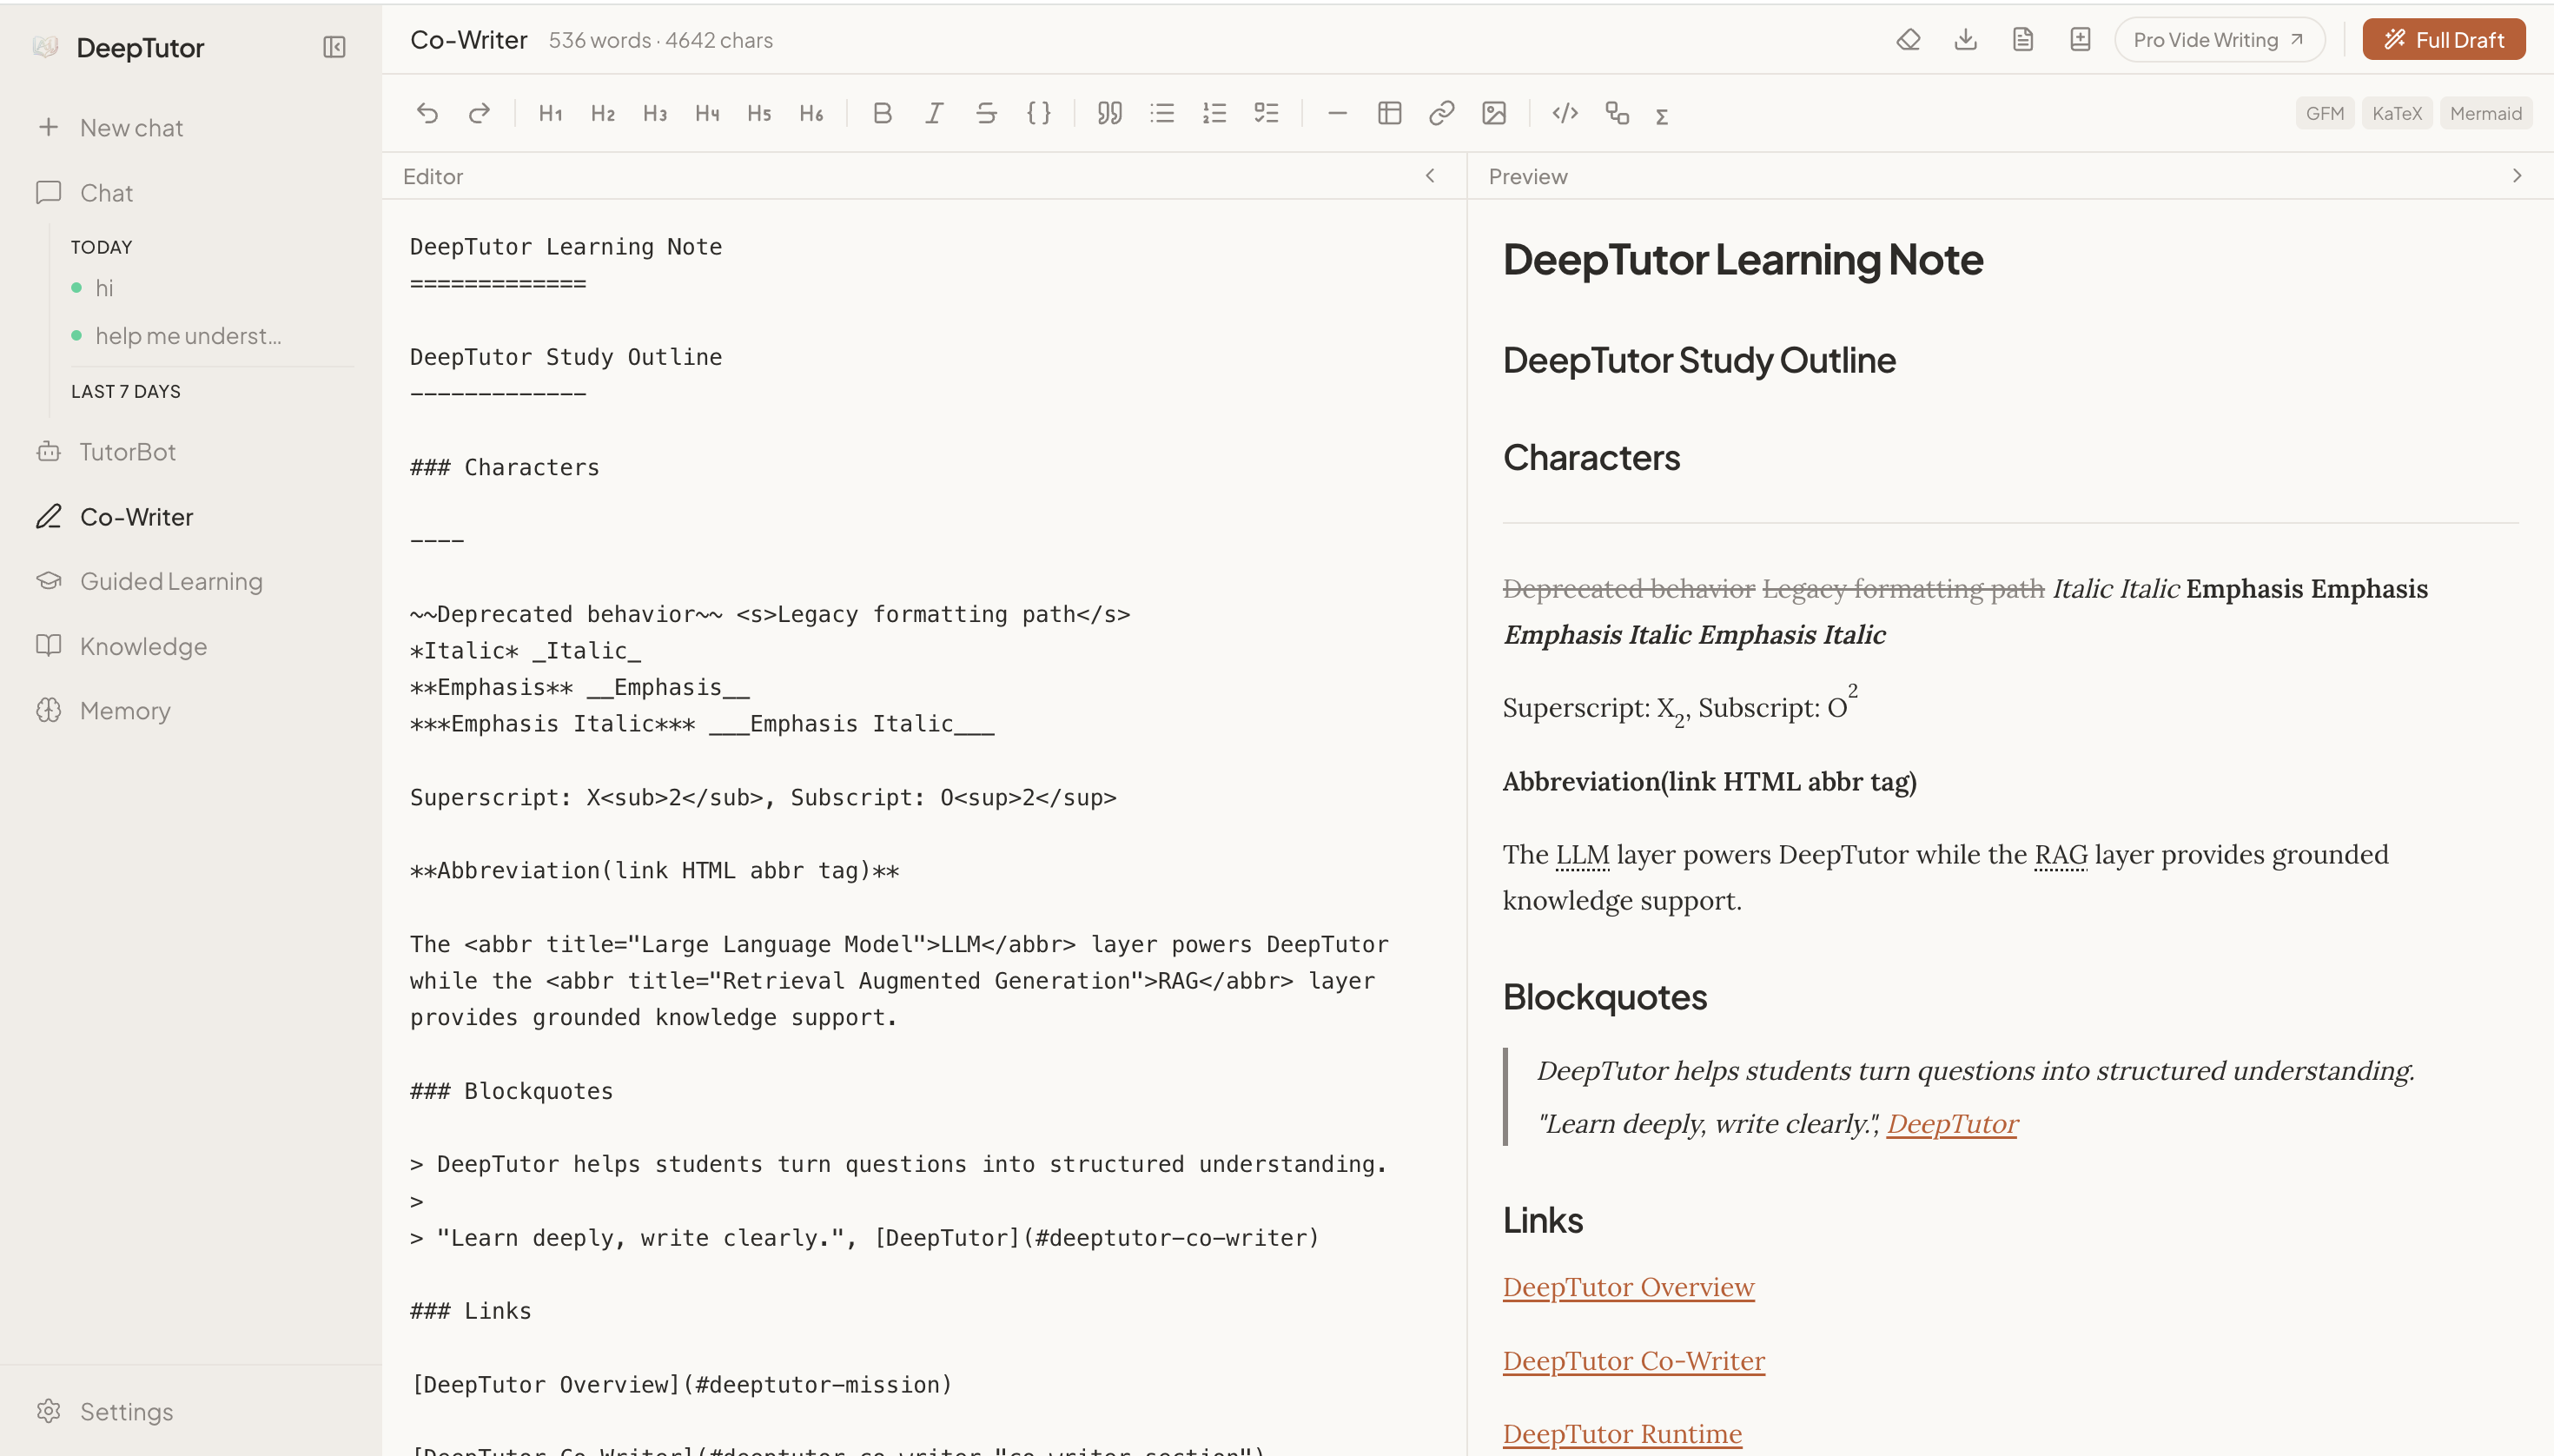Open the Knowledge section
The image size is (2554, 1456).
[x=143, y=646]
